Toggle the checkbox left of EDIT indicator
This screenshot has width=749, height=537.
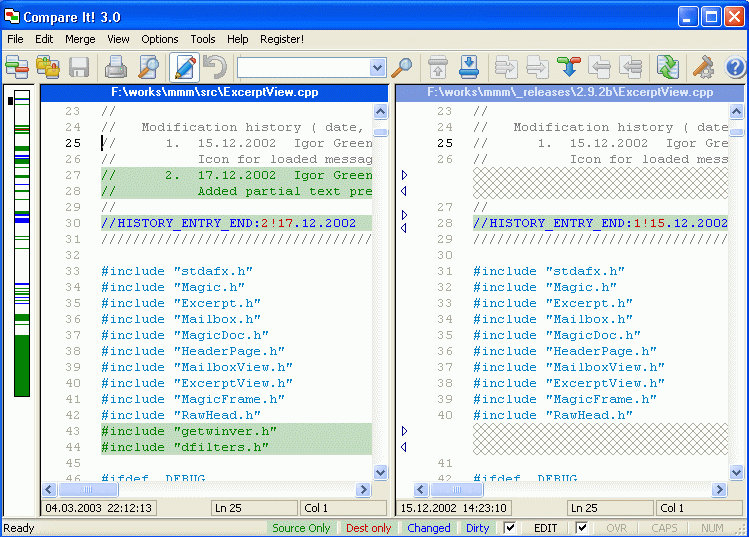click(510, 528)
